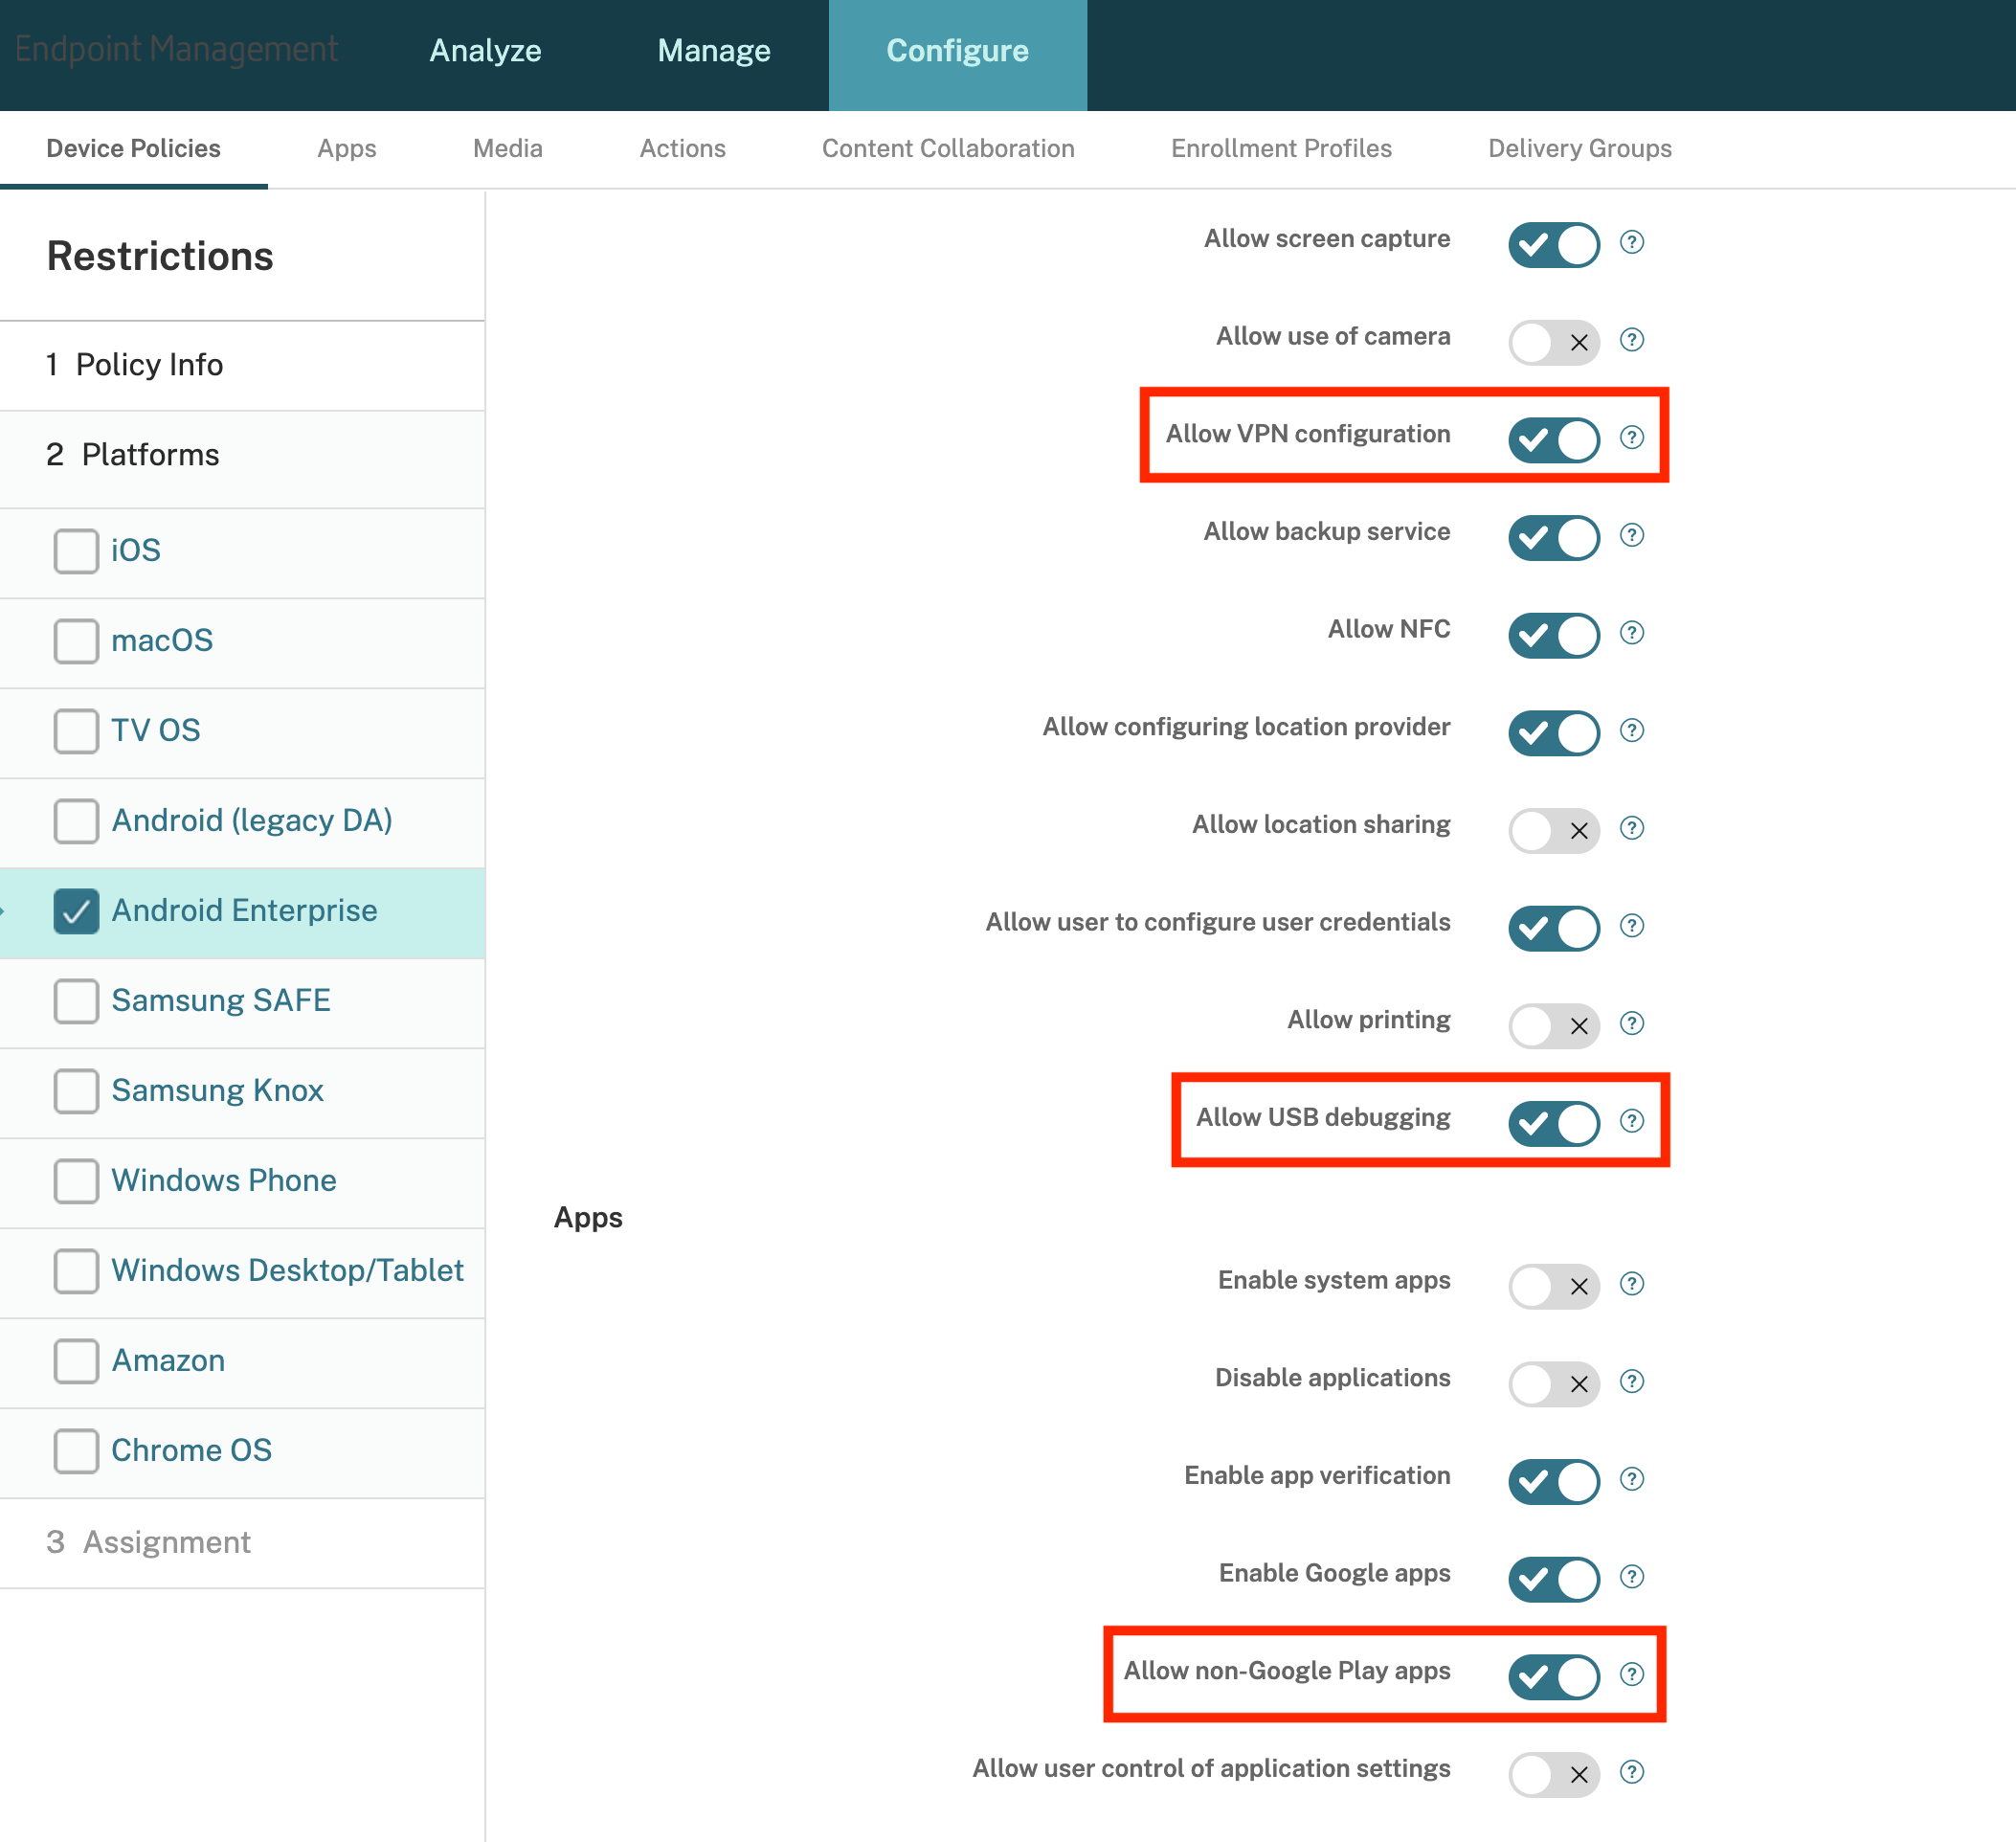Select the Chrome OS platform link
Viewport: 2016px width, 1842px height.
pyautogui.click(x=191, y=1450)
